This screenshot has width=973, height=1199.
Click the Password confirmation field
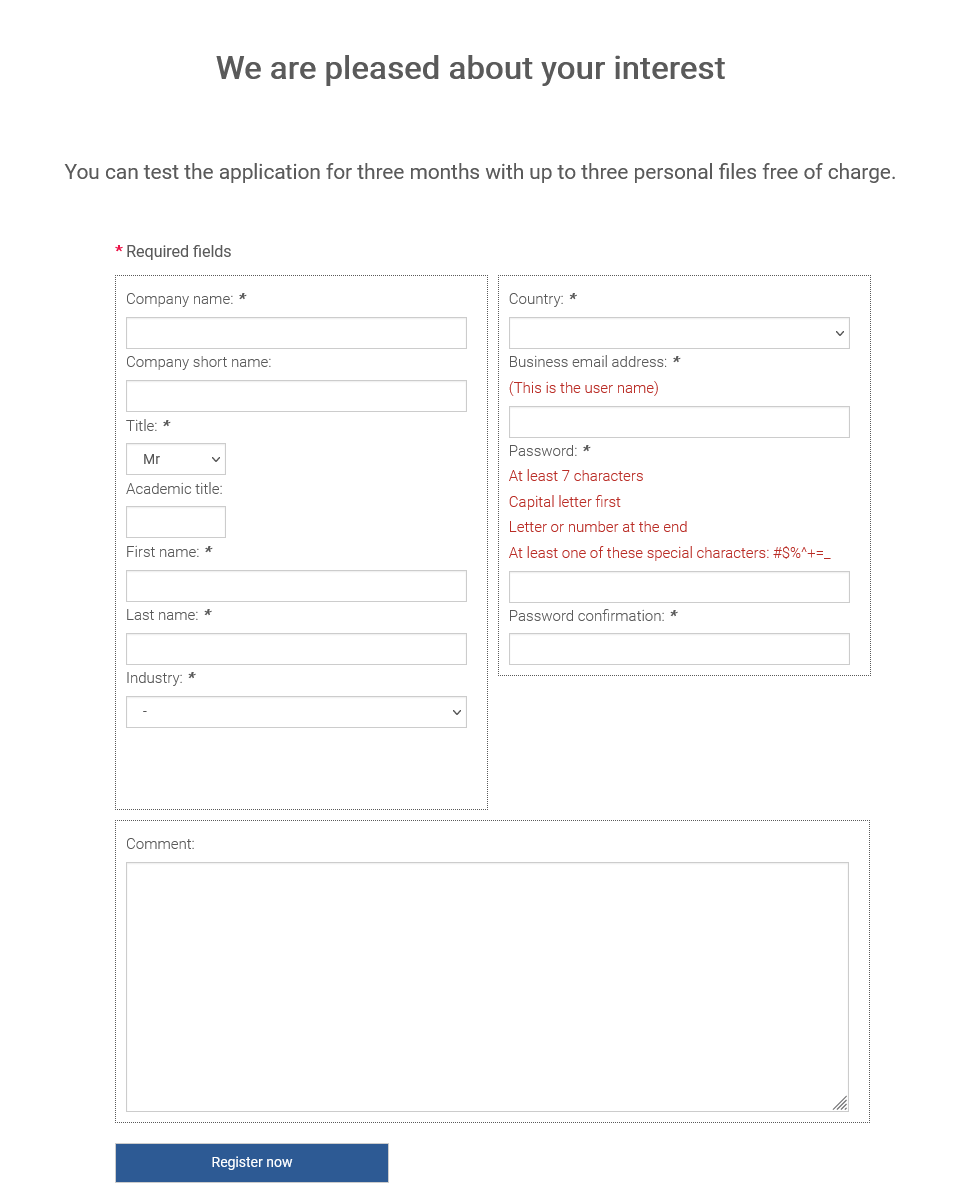(679, 648)
